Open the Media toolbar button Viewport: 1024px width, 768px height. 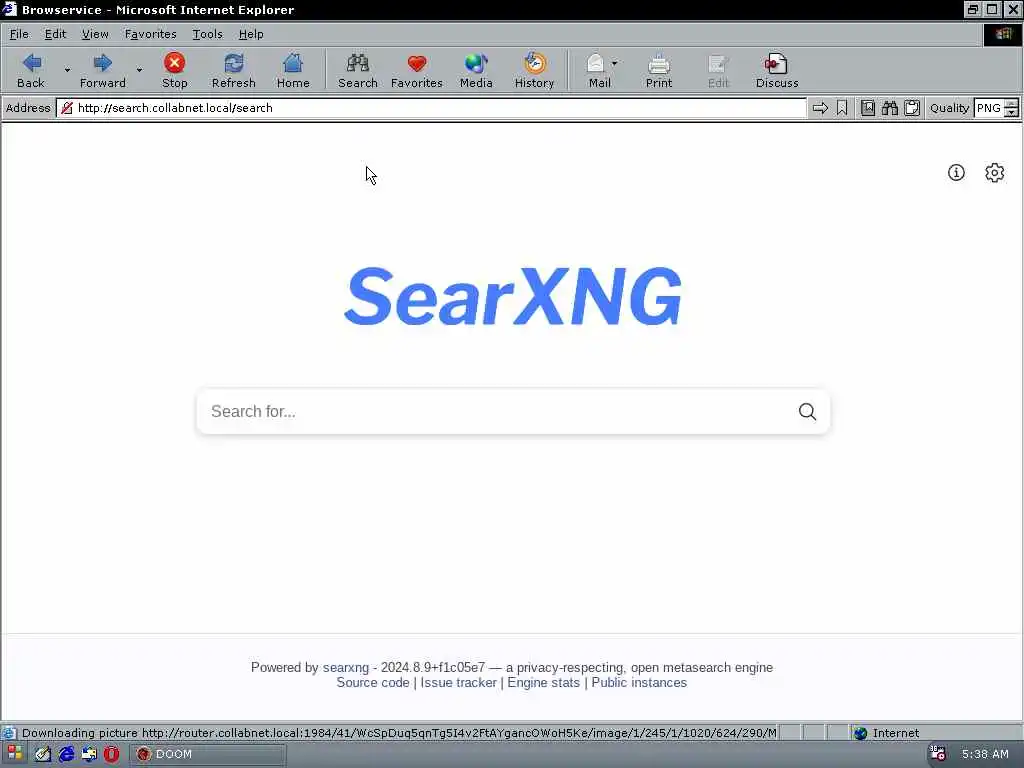tap(475, 71)
